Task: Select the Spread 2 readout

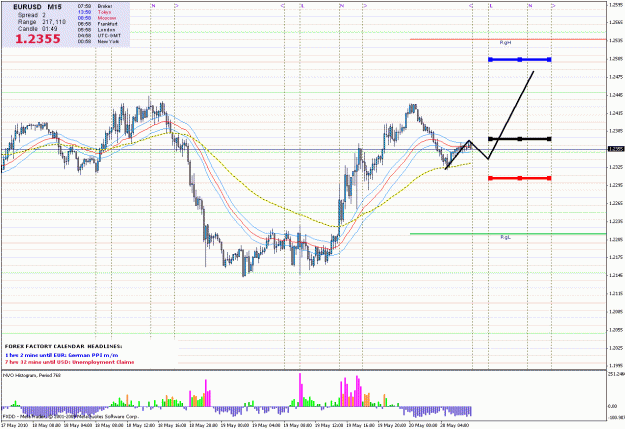Action: point(31,15)
